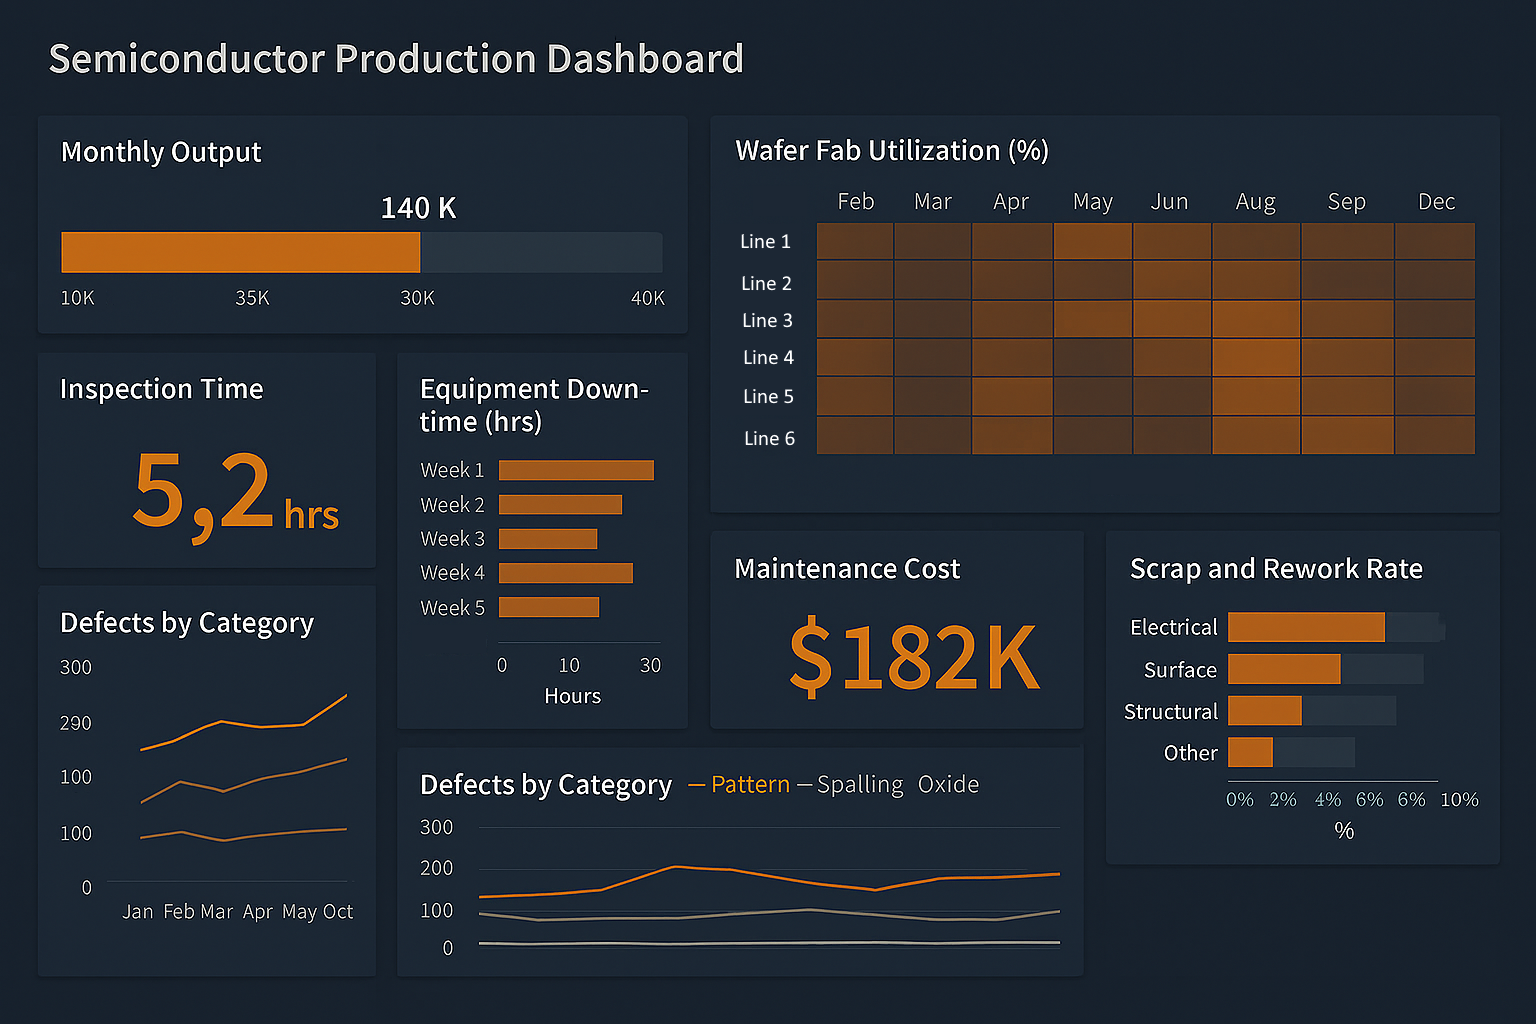The image size is (1536, 1024).
Task: Expand the Wafer Fab Utilization panel
Action: click(891, 150)
